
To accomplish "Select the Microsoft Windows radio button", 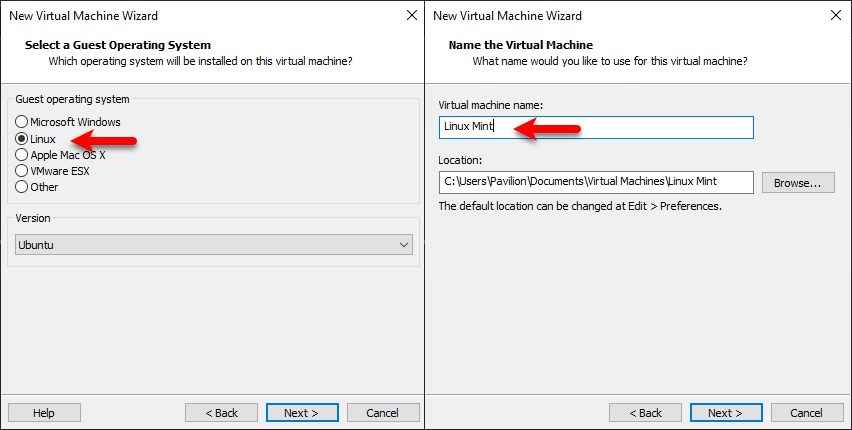I will click(x=22, y=122).
